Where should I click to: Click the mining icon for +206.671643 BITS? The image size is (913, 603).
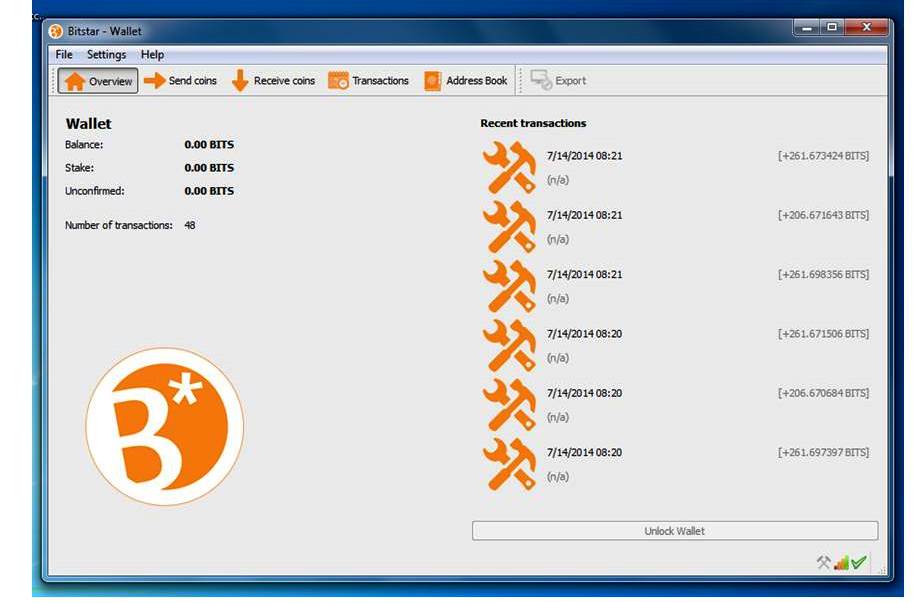pos(509,226)
